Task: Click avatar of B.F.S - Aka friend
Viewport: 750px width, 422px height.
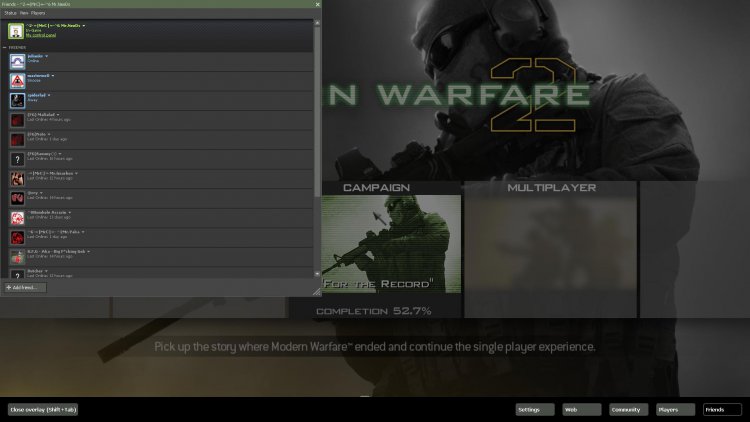Action: click(x=17, y=257)
